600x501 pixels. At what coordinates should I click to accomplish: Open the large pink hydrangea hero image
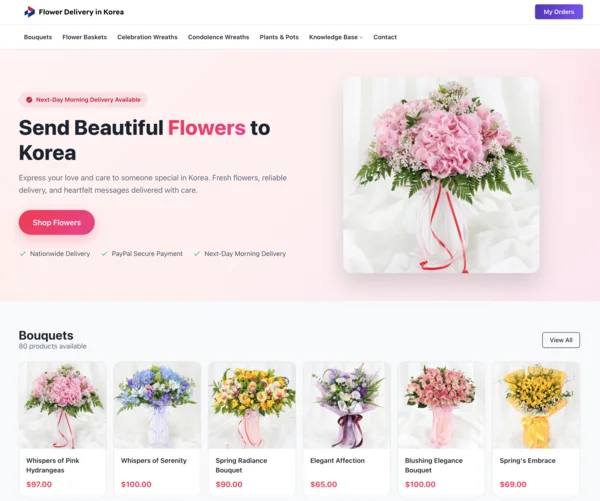pos(441,175)
